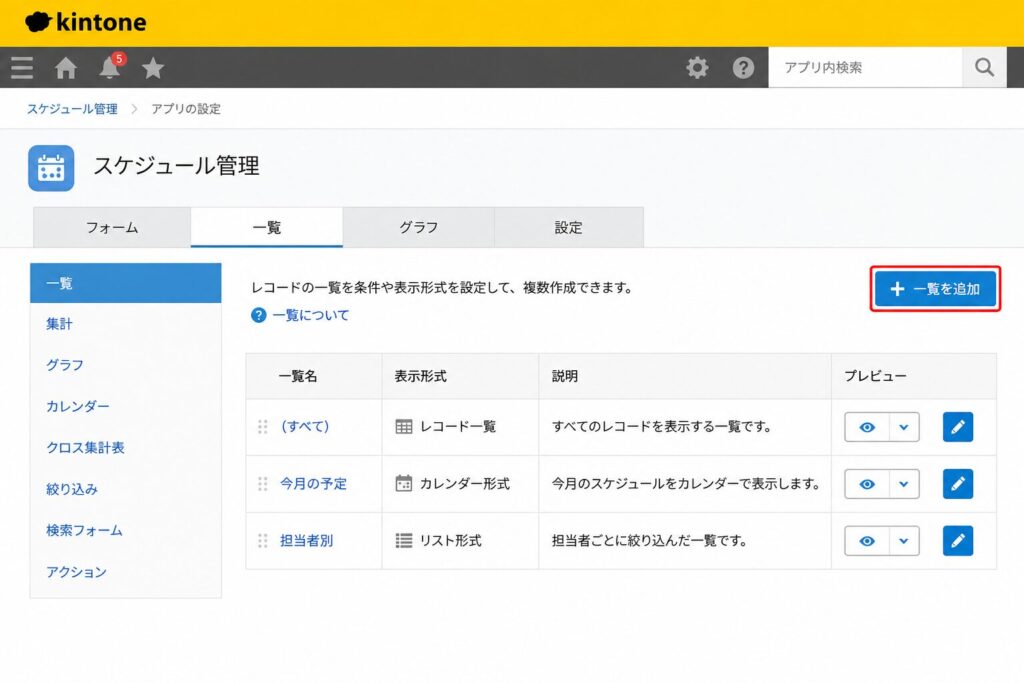Open the favorites star icon

(x=153, y=68)
